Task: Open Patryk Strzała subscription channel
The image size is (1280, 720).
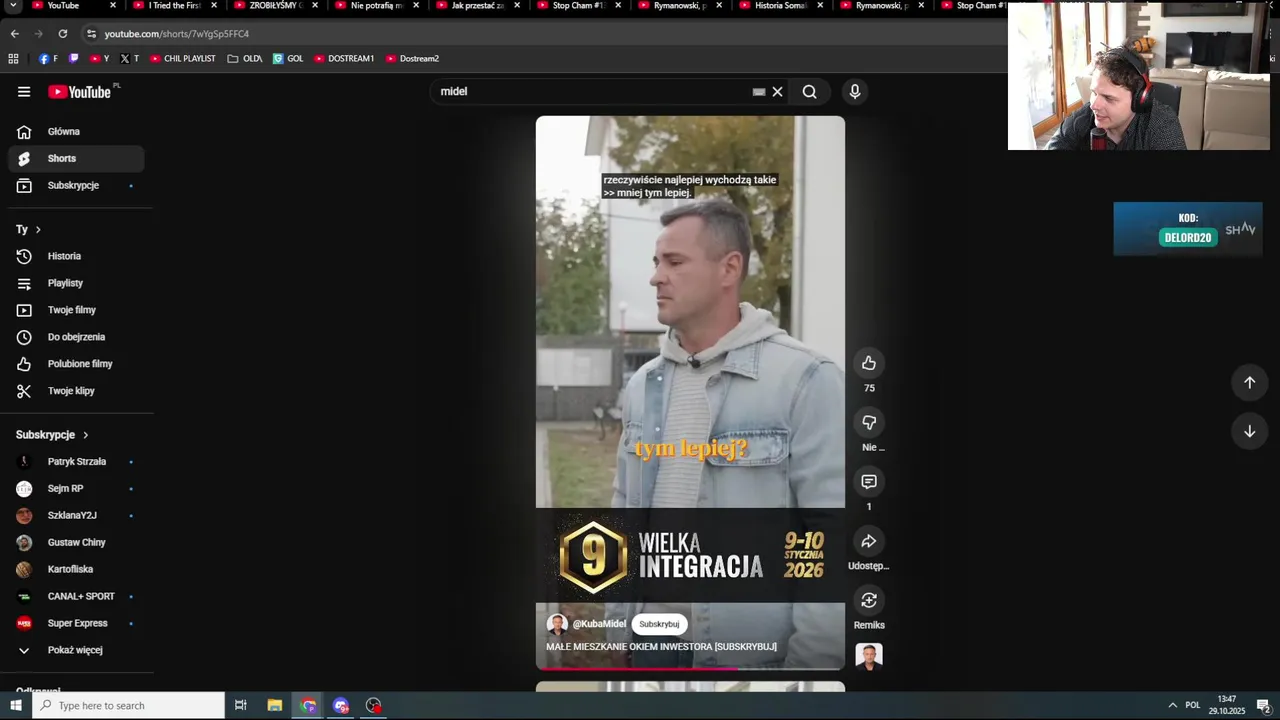Action: coord(76,462)
